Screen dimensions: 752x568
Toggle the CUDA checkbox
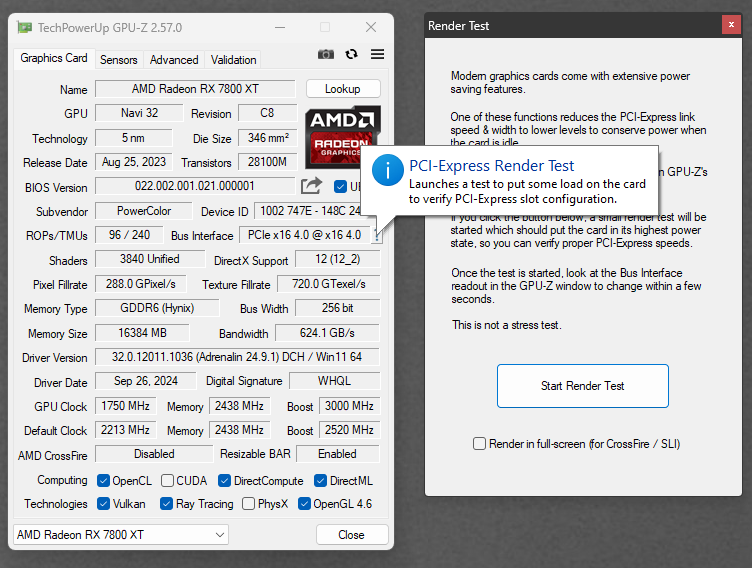pos(167,480)
